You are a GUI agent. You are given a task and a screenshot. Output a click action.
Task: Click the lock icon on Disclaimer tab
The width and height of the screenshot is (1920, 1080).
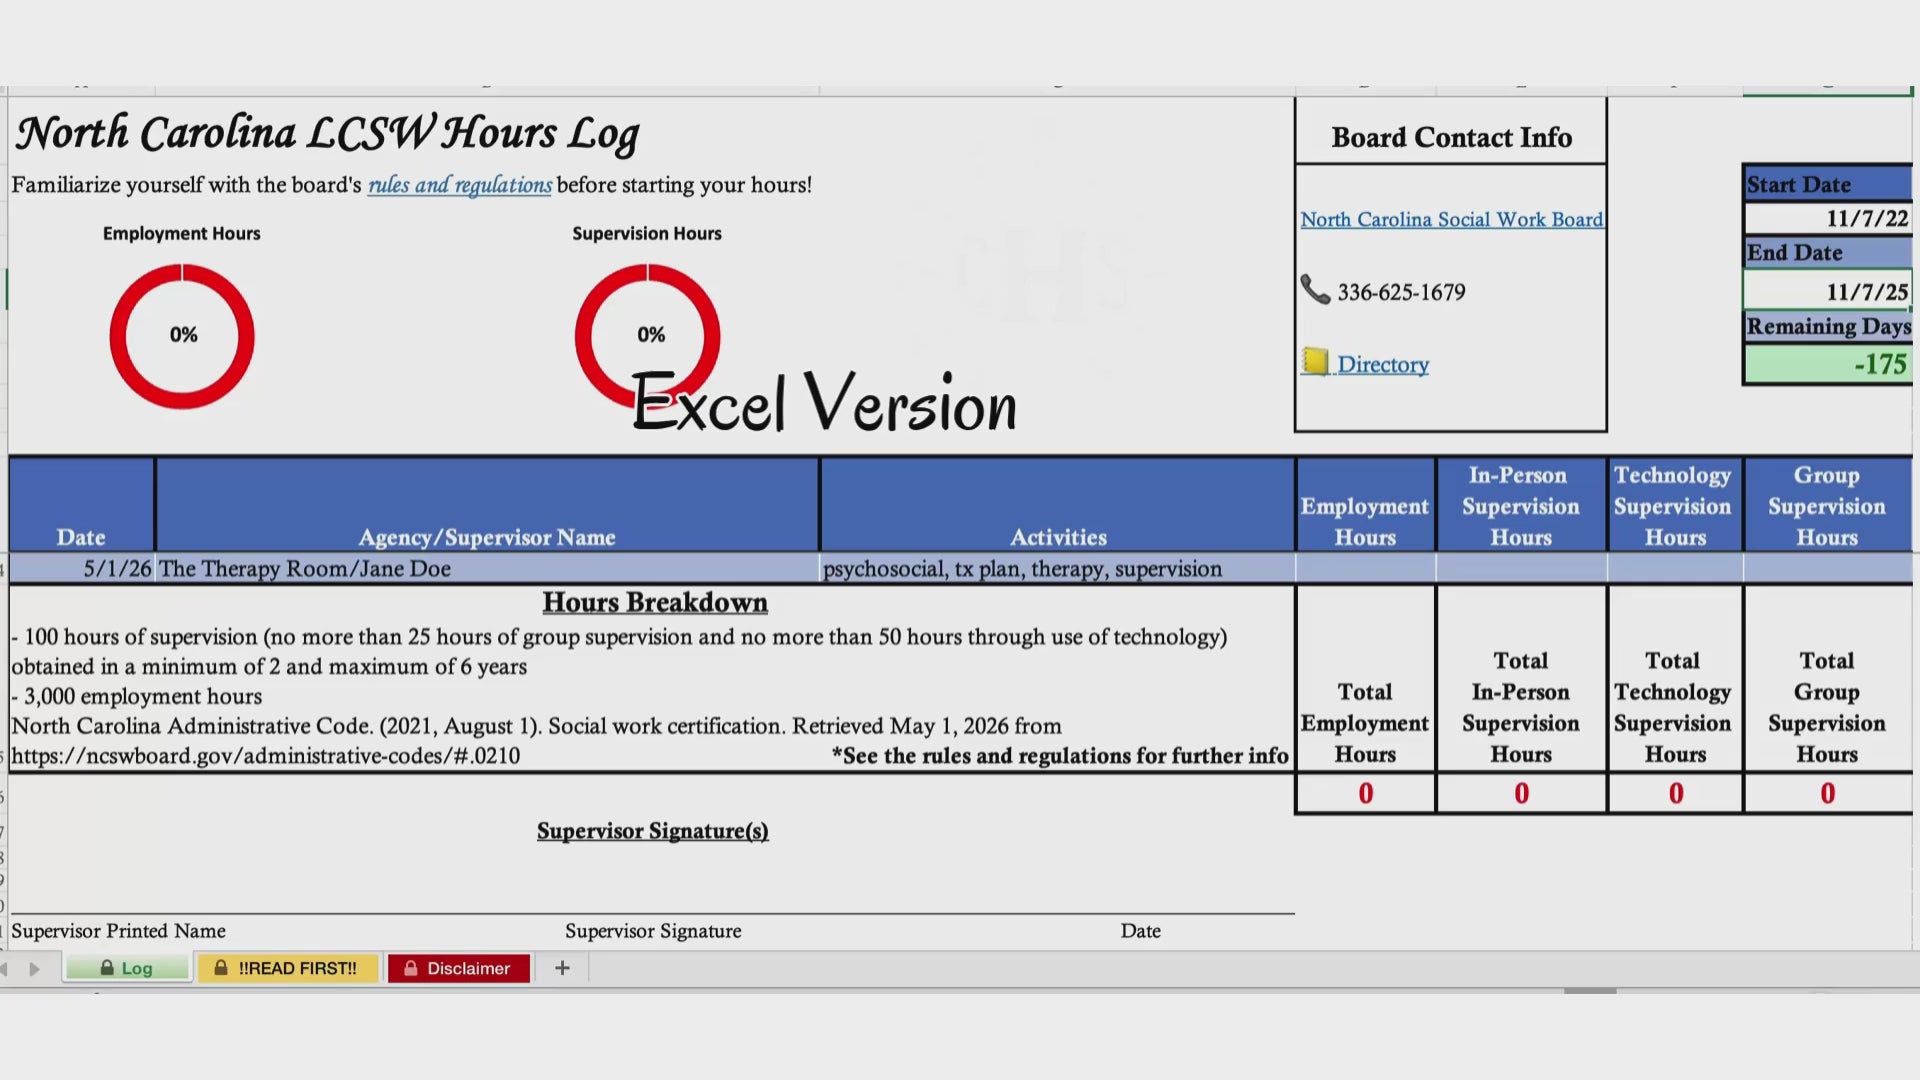410,968
